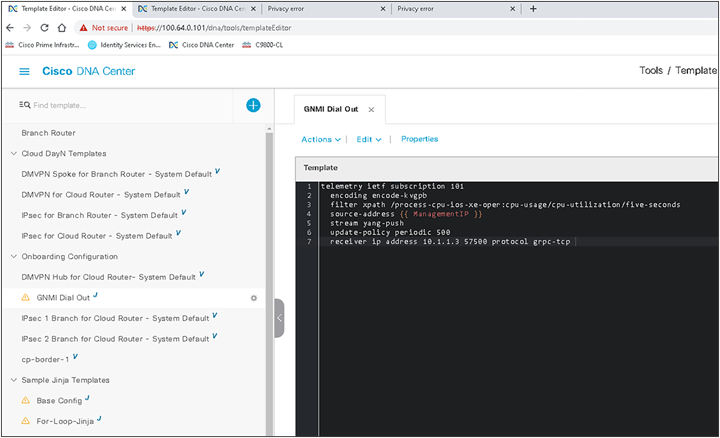Open the Identity Services Engine bookmark
720x438 pixels.
[124, 45]
